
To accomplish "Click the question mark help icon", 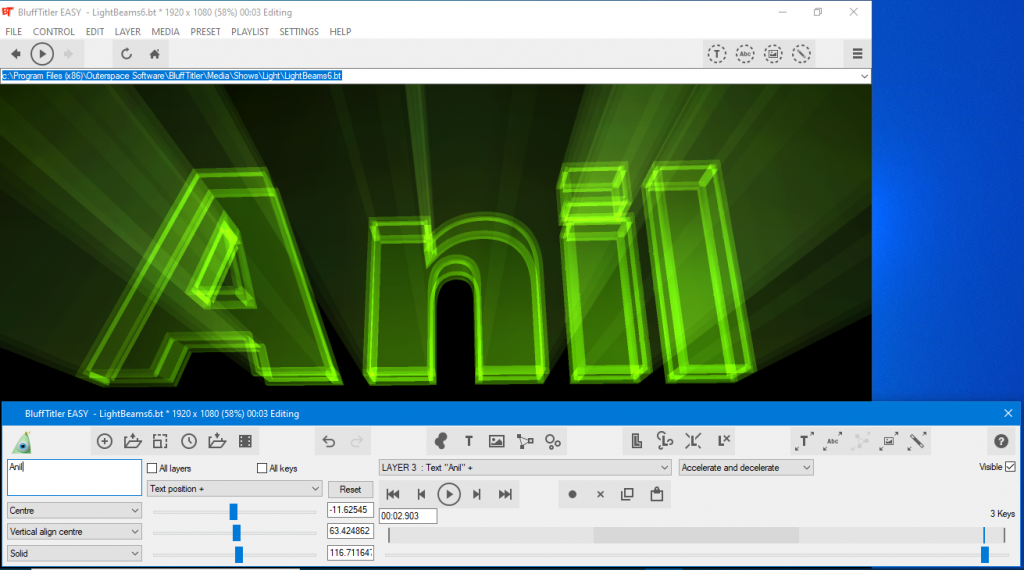I will [1000, 441].
